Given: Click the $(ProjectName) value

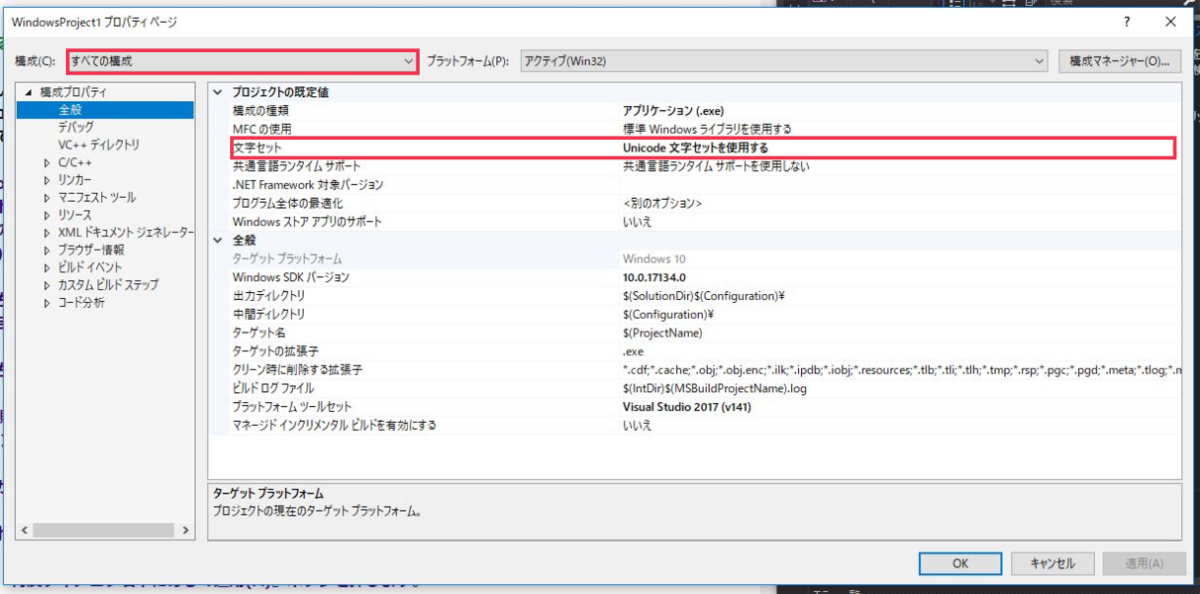Looking at the screenshot, I should pos(662,333).
